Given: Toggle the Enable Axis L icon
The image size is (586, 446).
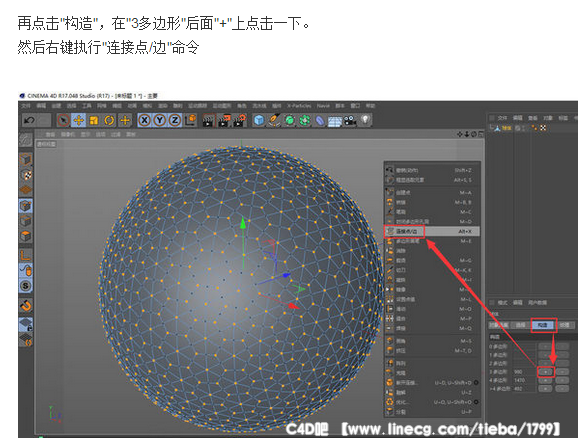Looking at the screenshot, I should click(x=26, y=256).
